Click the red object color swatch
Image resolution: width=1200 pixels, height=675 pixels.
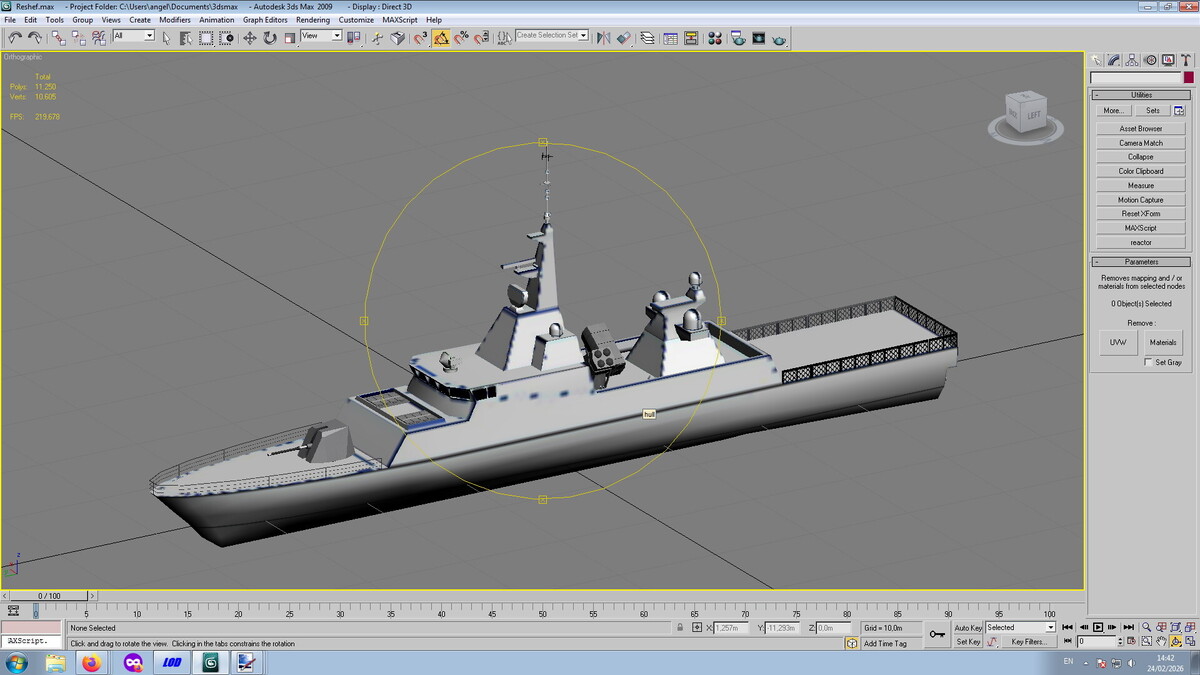coord(1188,78)
